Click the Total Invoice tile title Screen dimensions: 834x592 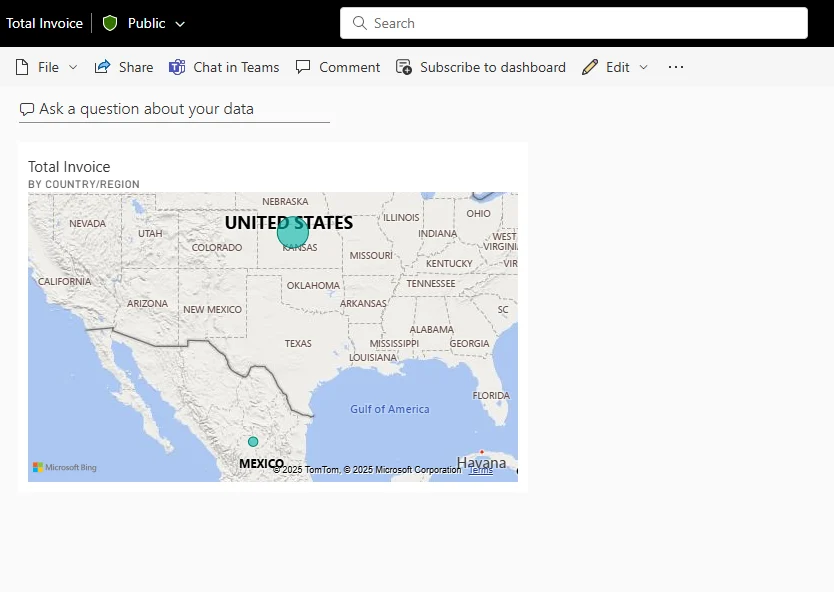click(69, 166)
